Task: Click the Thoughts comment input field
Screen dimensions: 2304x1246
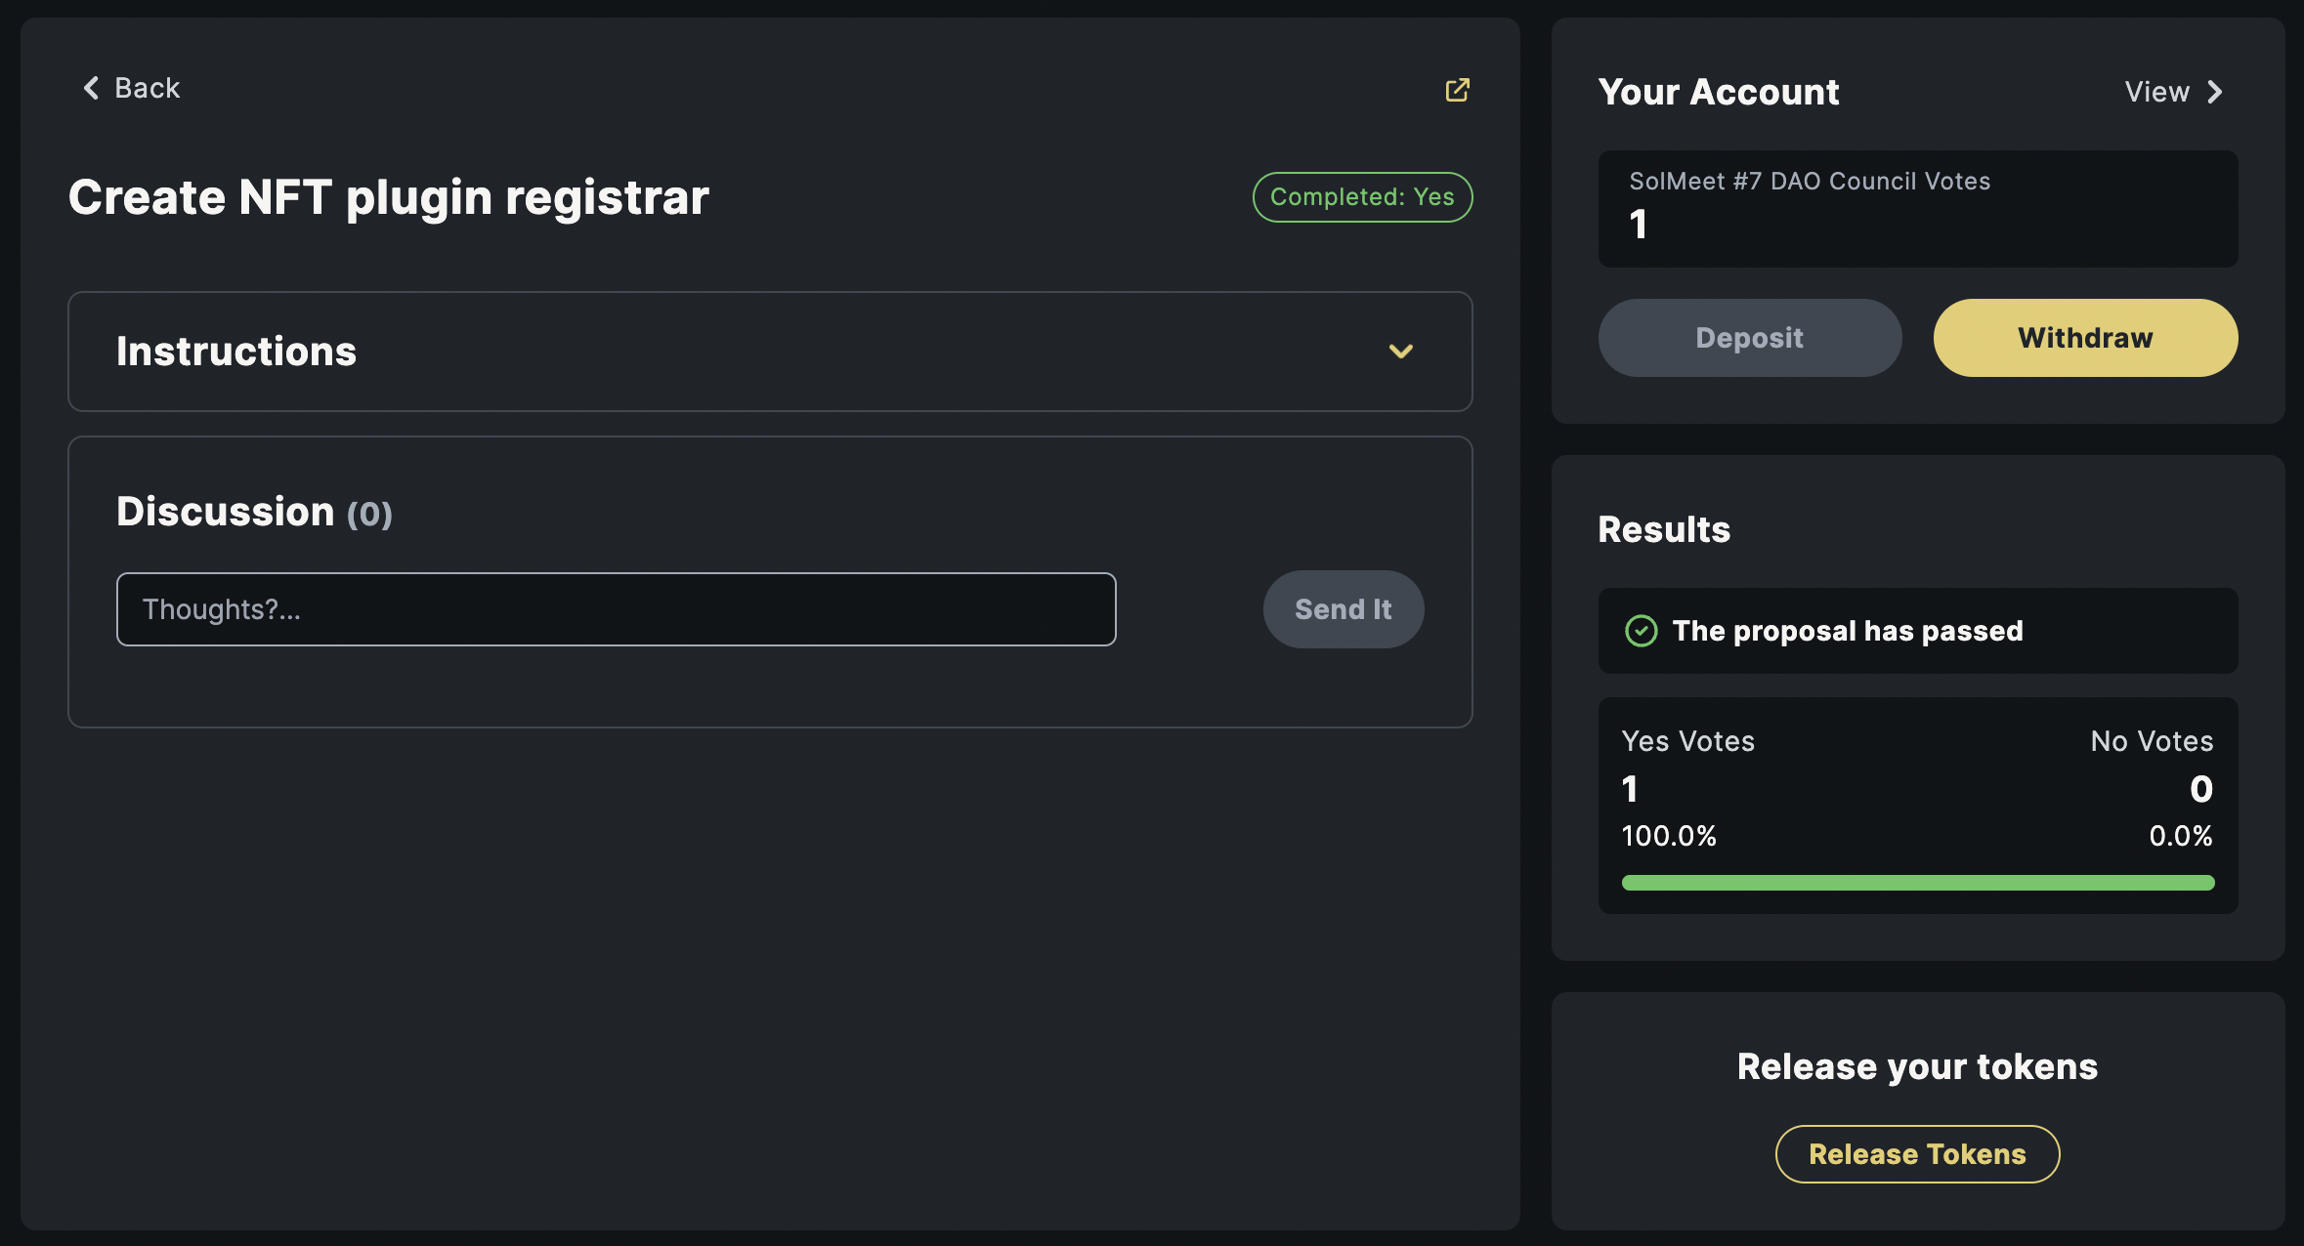Action: click(x=616, y=609)
